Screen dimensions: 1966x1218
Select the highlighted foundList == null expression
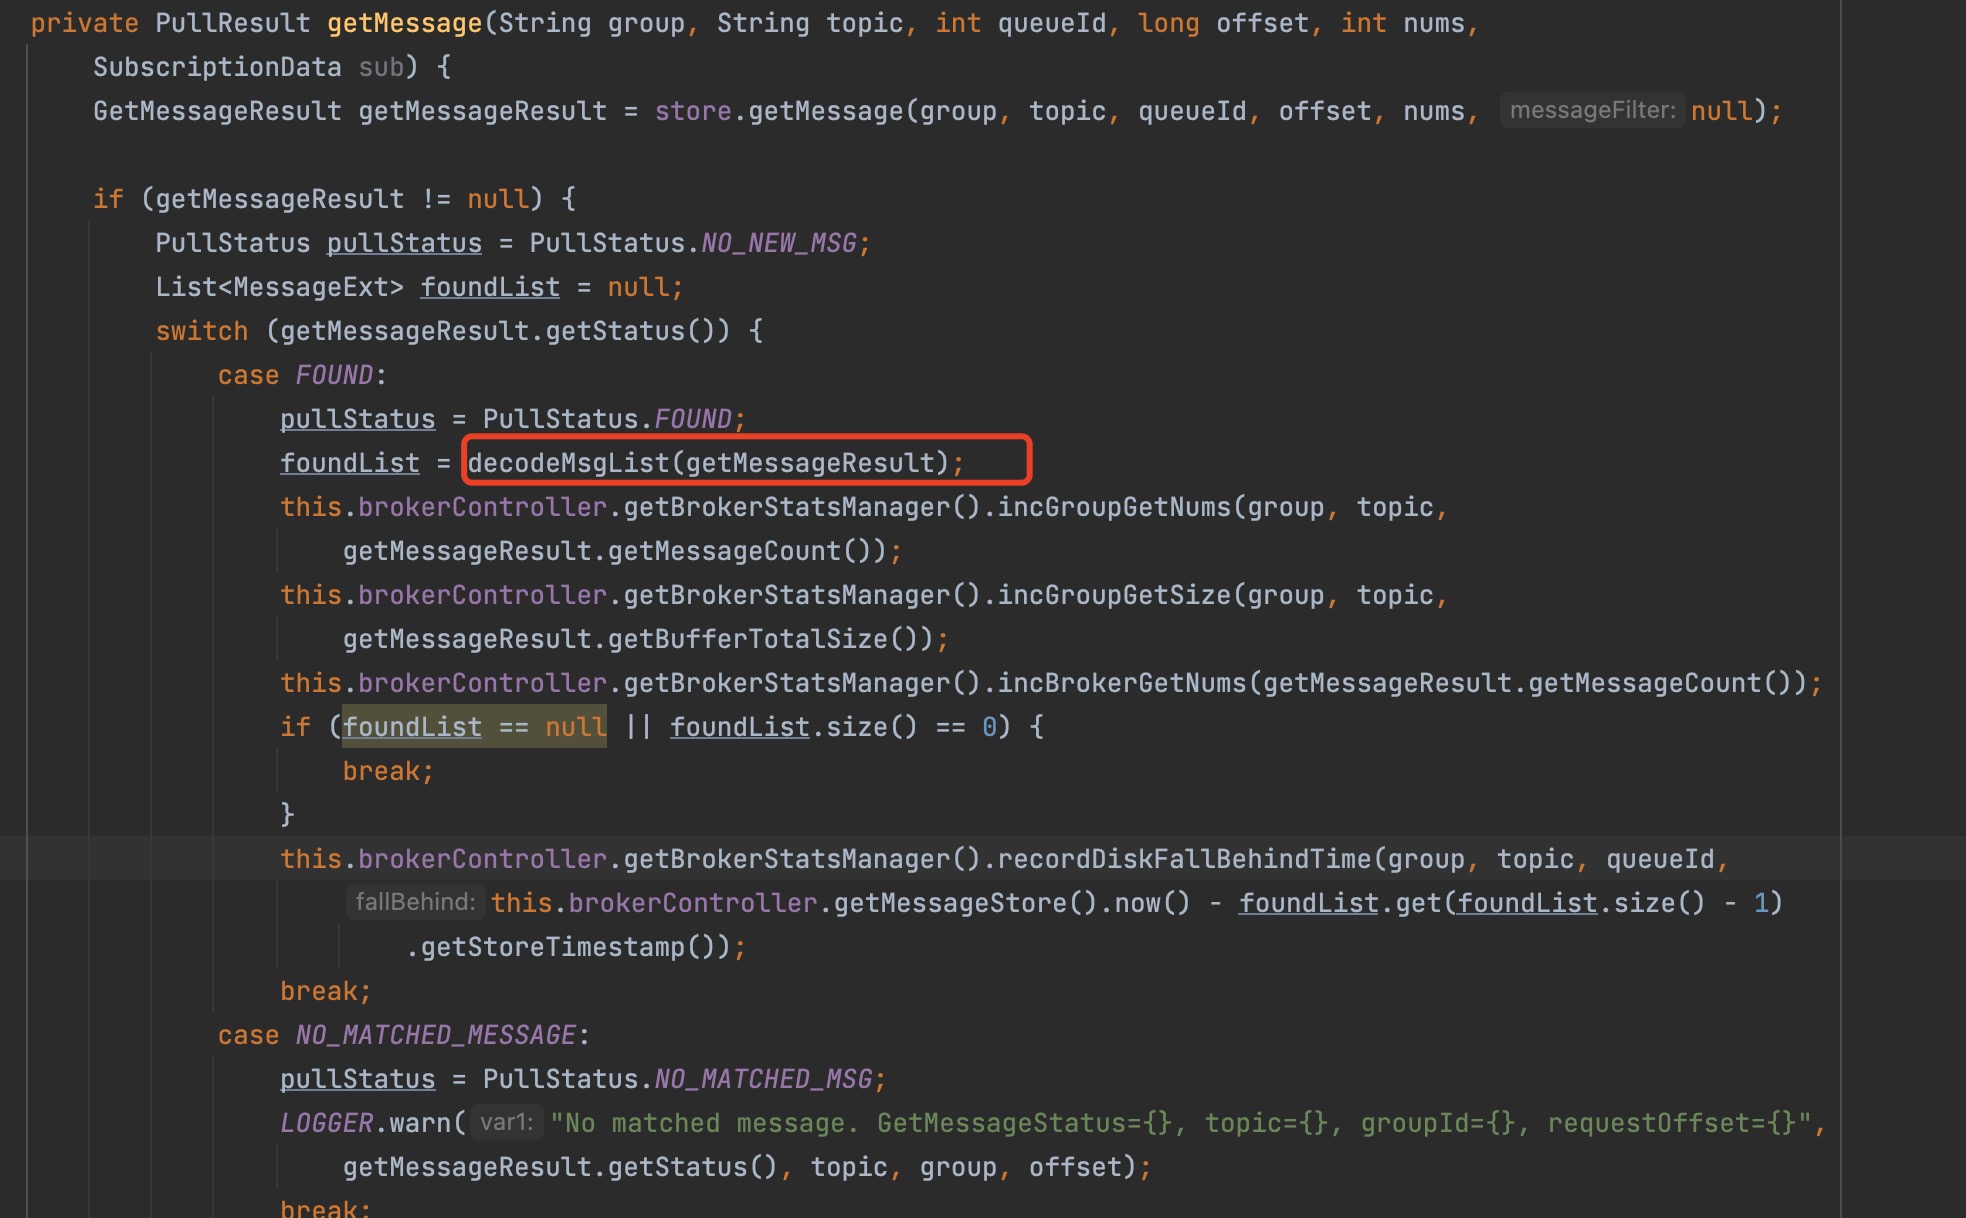tap(474, 727)
